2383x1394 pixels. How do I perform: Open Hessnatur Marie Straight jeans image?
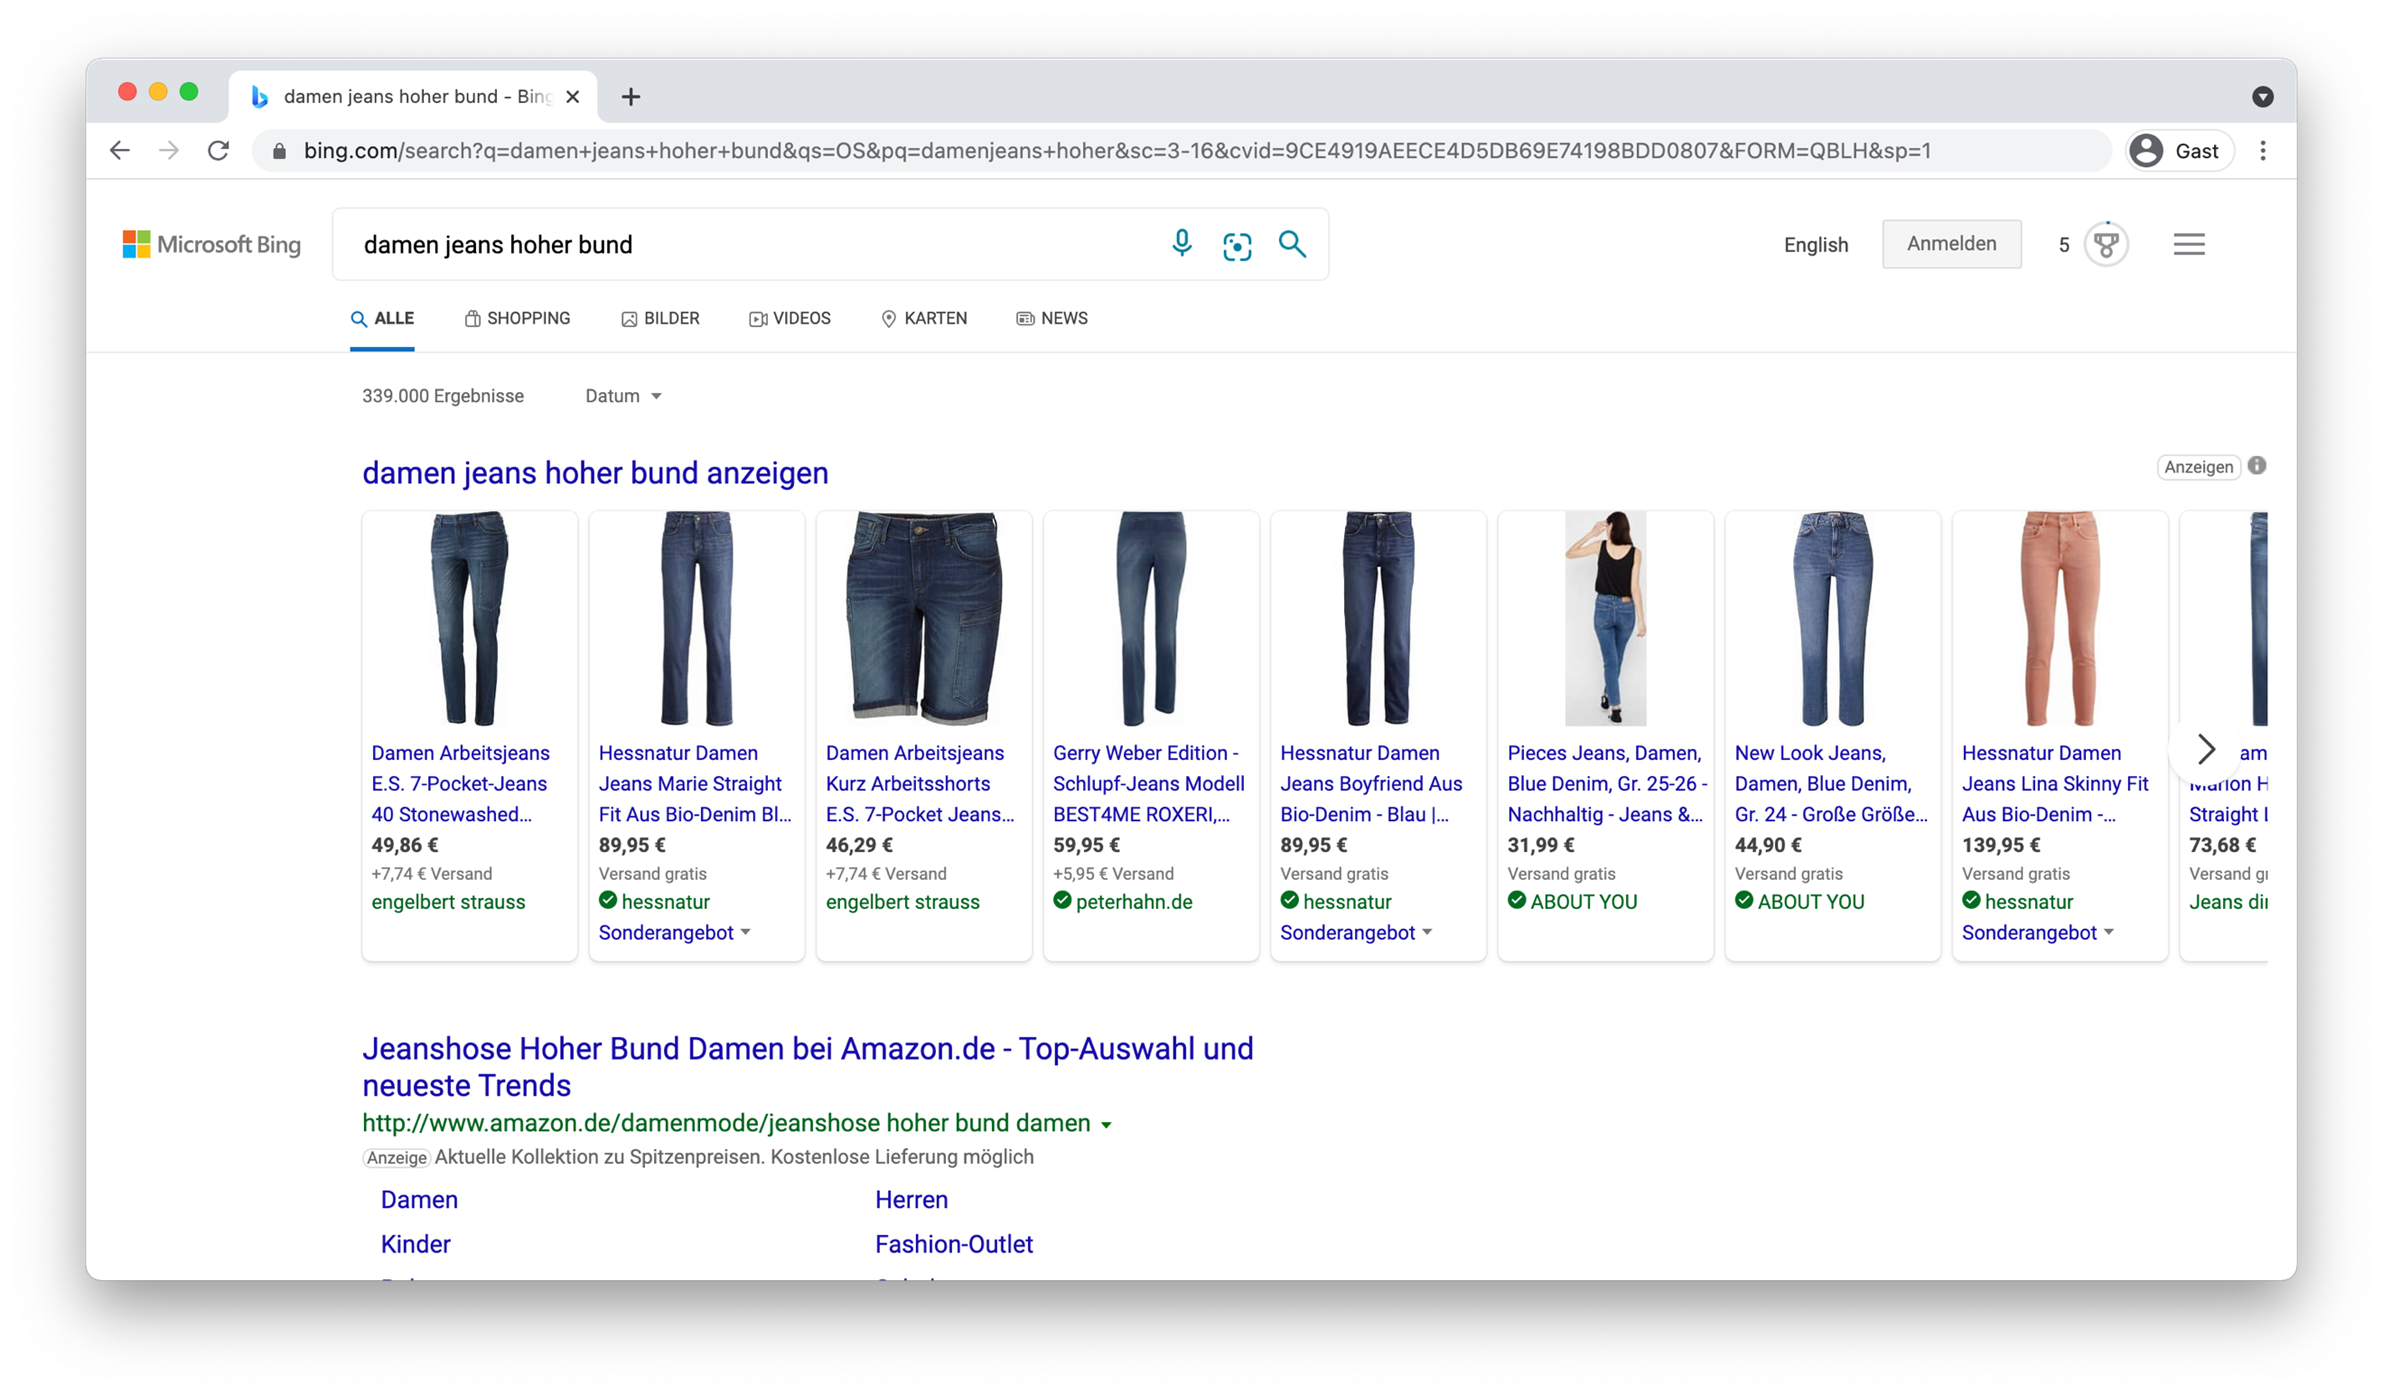pyautogui.click(x=696, y=618)
